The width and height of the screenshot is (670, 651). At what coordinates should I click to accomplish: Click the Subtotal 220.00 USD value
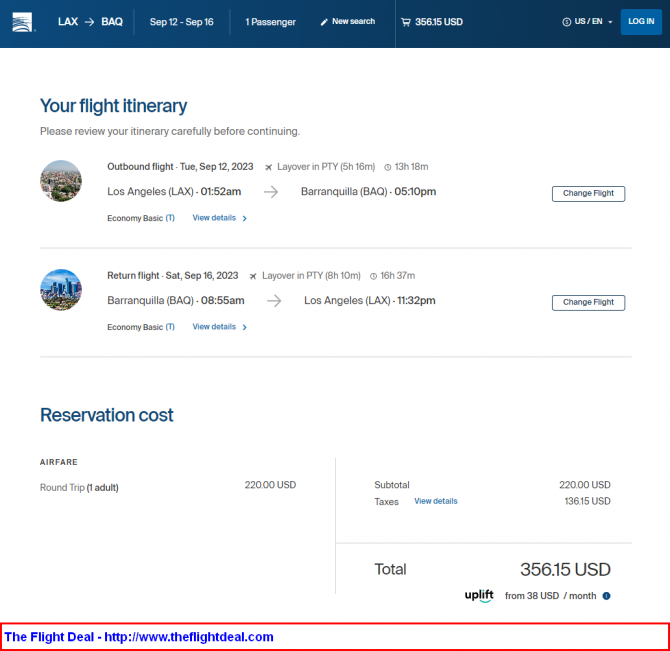(585, 485)
